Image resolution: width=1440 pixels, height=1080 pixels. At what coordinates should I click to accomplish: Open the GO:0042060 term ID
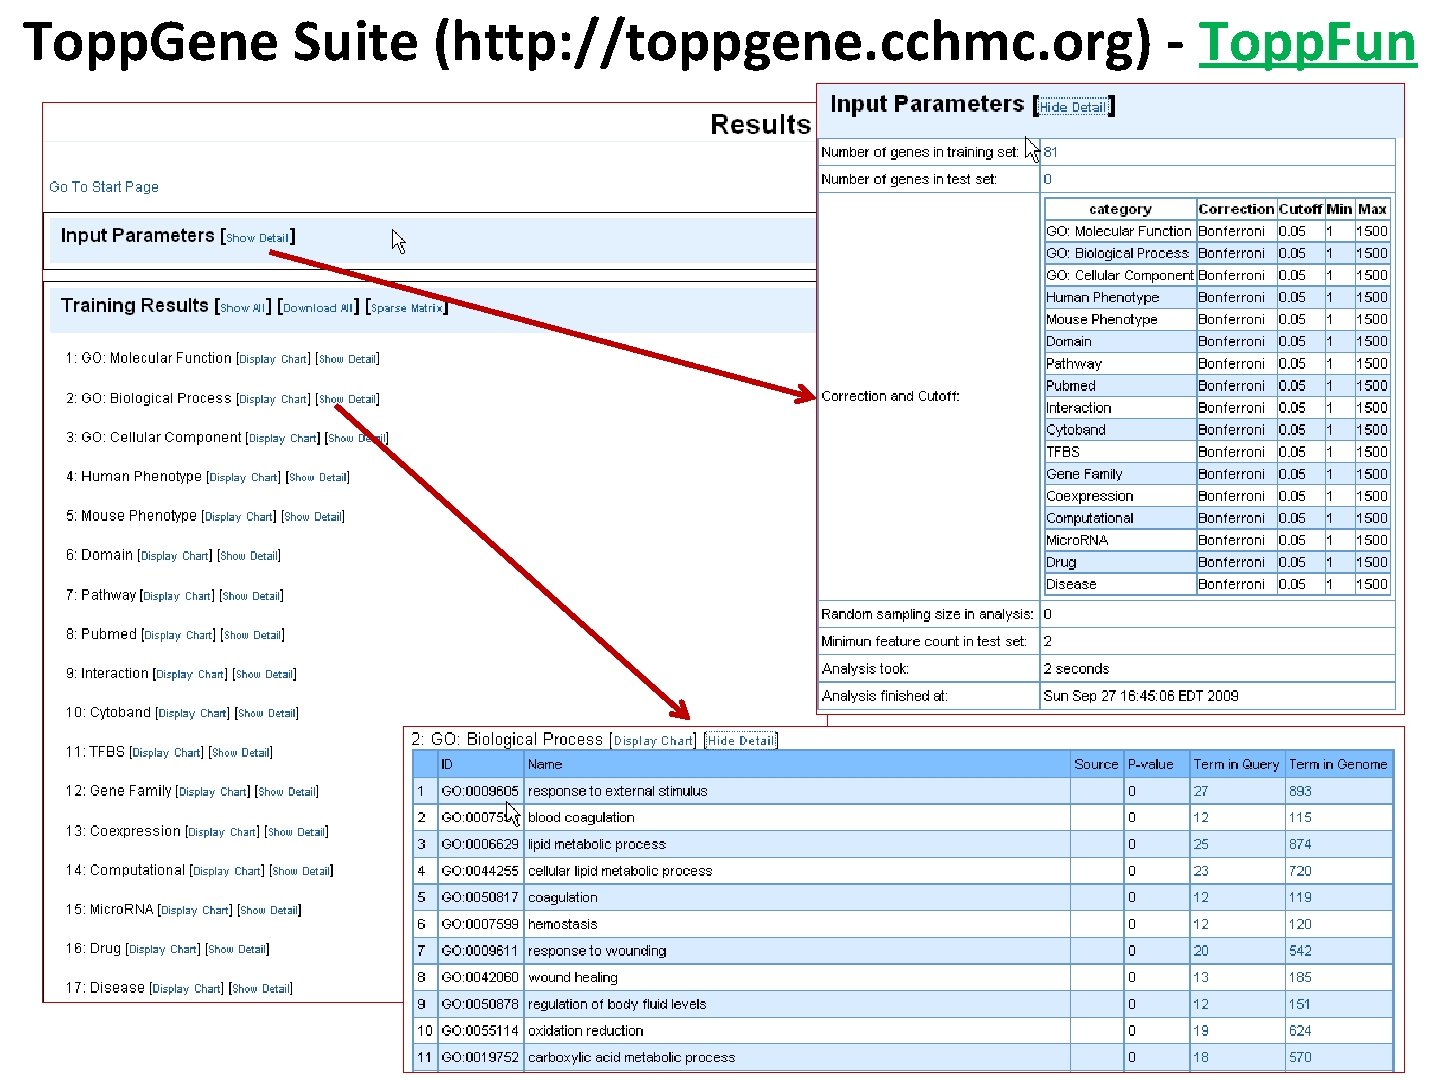(x=480, y=978)
